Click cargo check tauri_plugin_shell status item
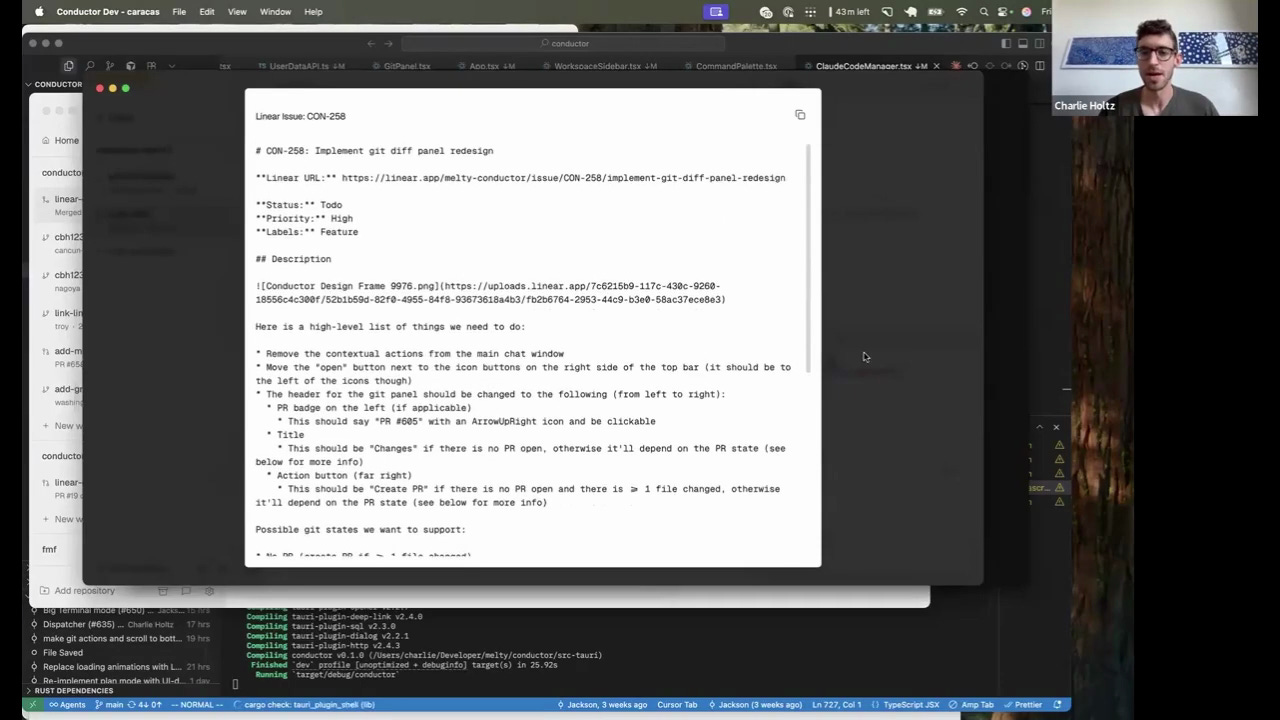This screenshot has width=1280, height=720. coord(303,704)
